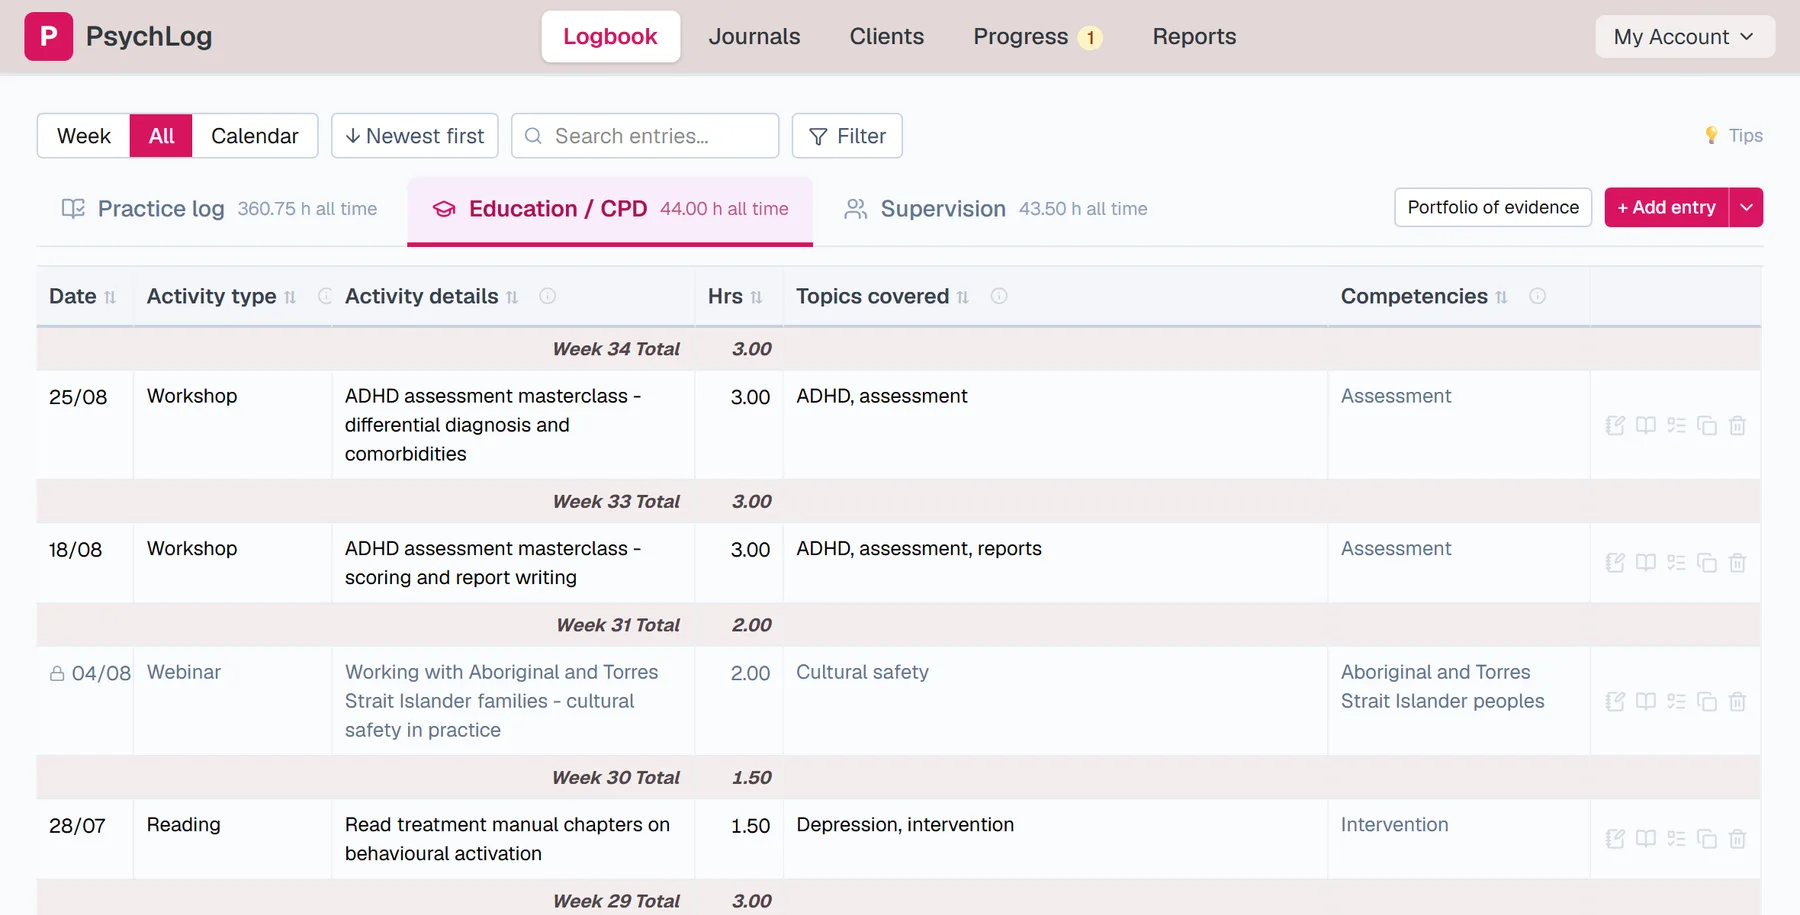Click the Progress notification badge

point(1091,38)
